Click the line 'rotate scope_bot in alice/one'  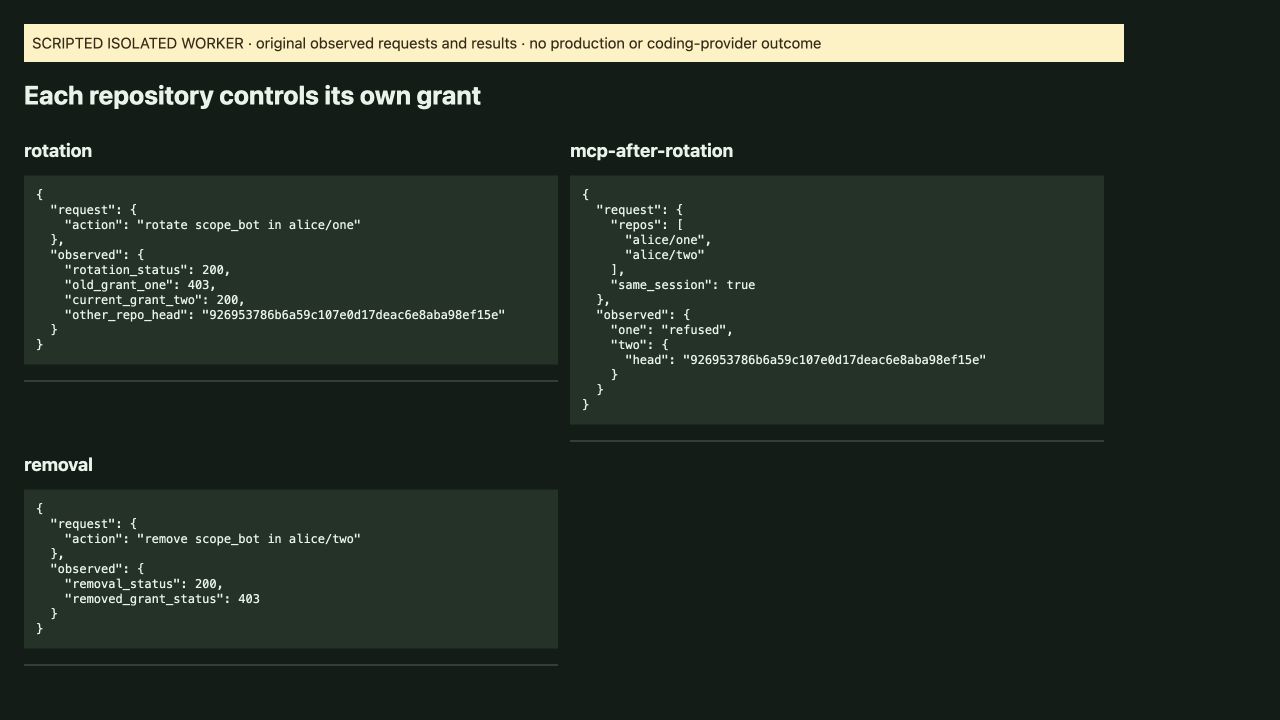212,225
